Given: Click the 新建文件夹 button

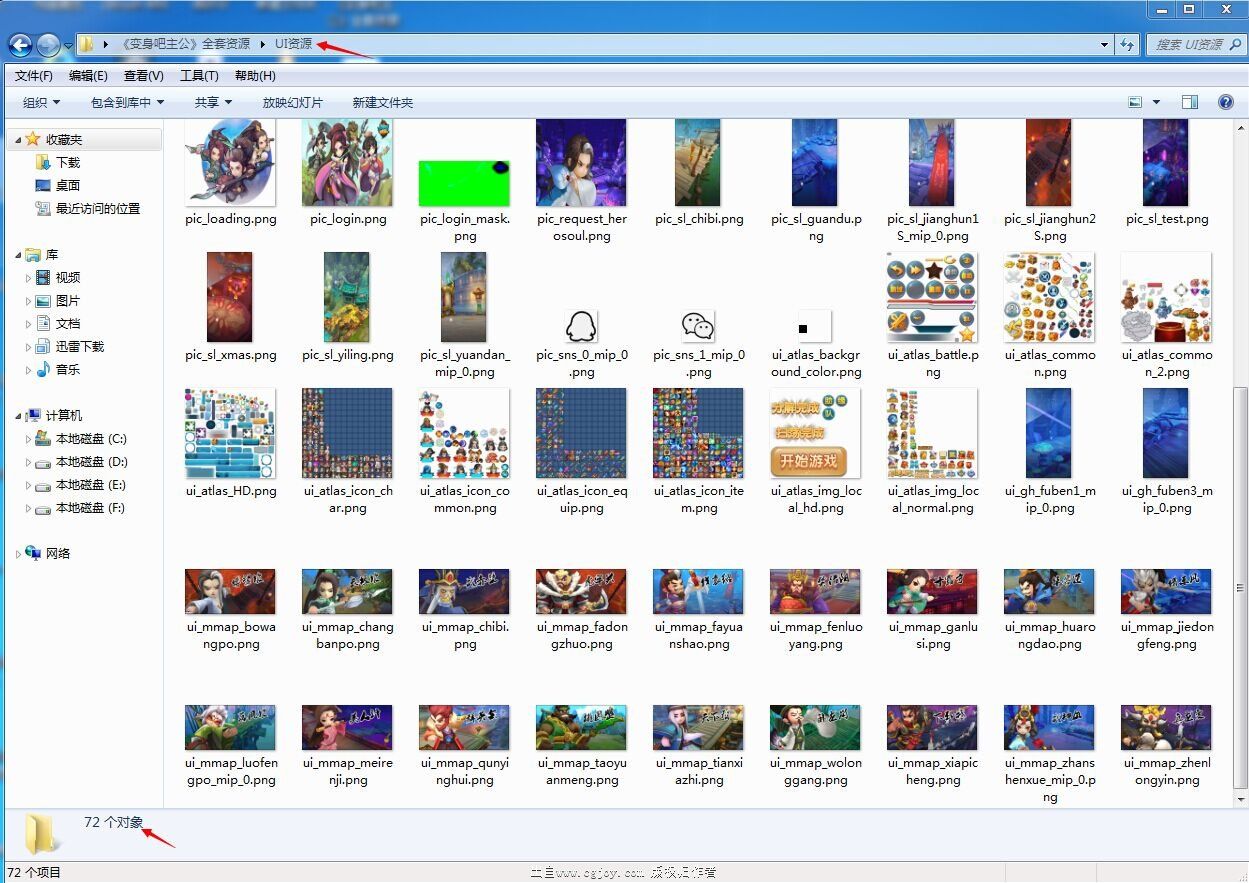Looking at the screenshot, I should (382, 102).
